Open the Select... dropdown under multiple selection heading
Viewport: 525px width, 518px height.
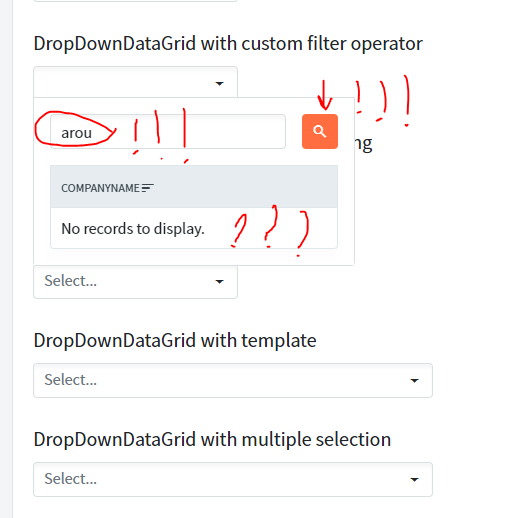(233, 479)
